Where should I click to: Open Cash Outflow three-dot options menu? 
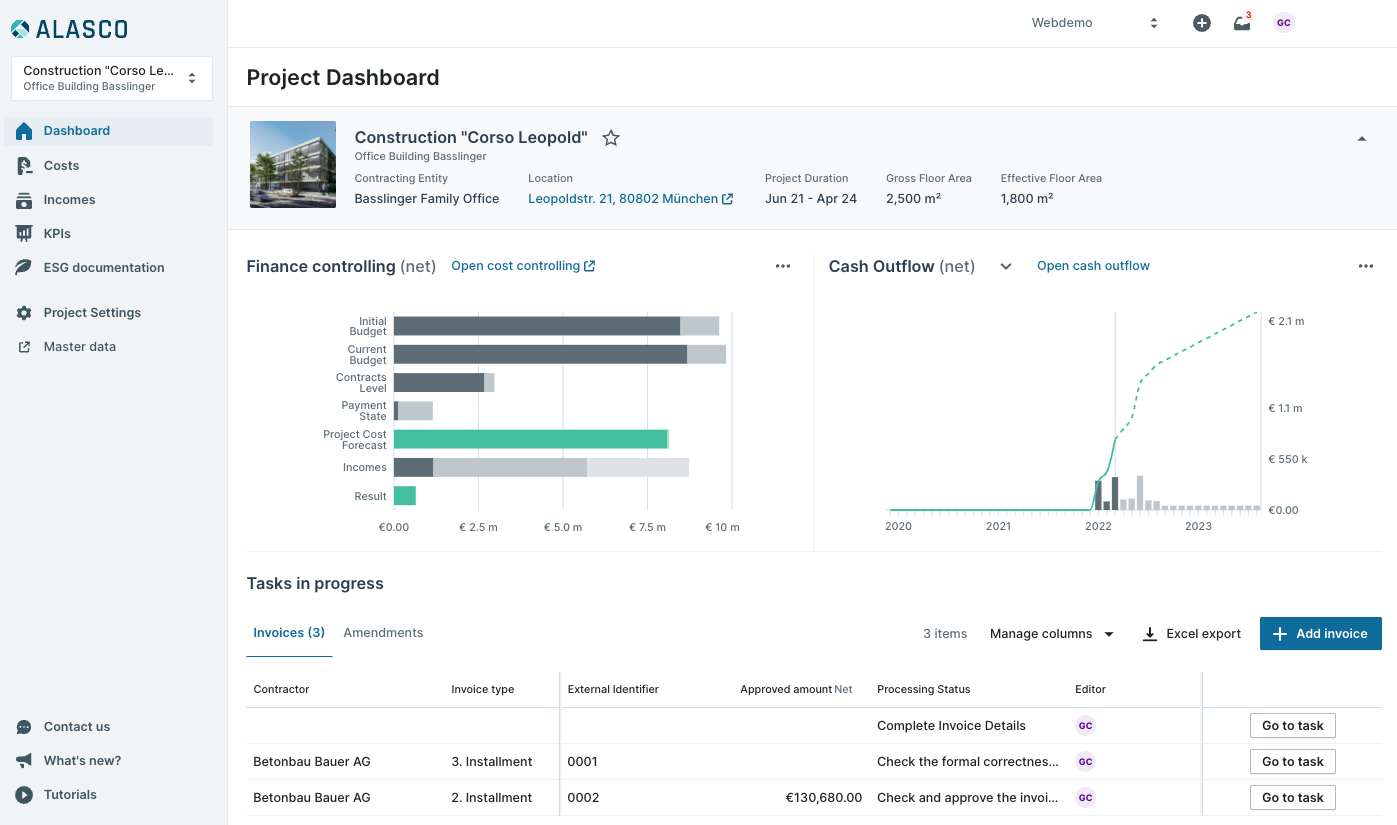click(x=1366, y=266)
